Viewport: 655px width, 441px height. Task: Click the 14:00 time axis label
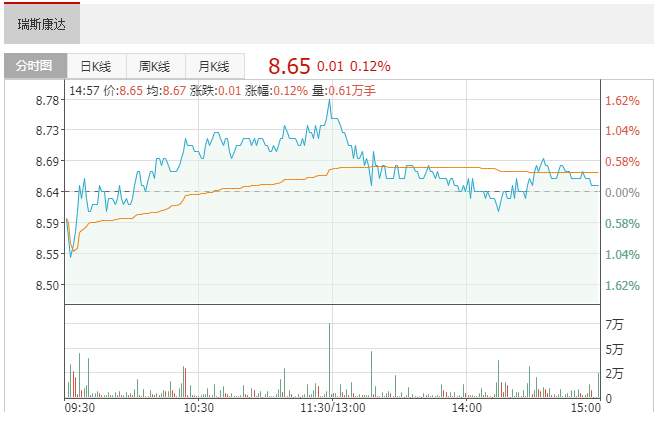[466, 408]
